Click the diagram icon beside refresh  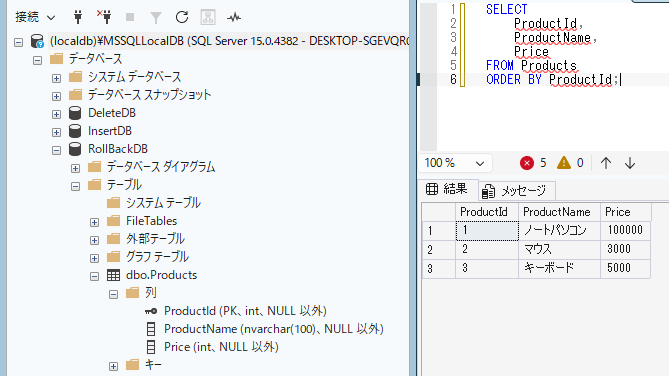tap(208, 17)
